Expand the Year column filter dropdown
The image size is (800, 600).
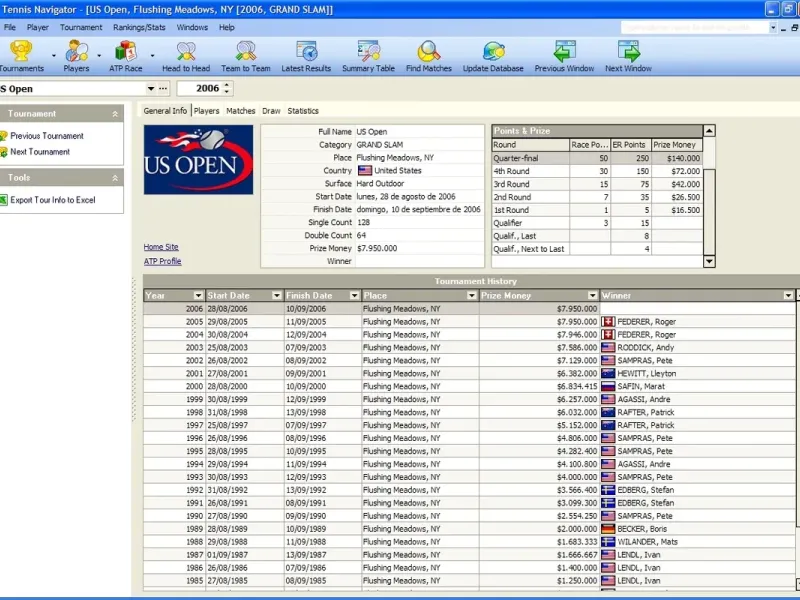[196, 296]
